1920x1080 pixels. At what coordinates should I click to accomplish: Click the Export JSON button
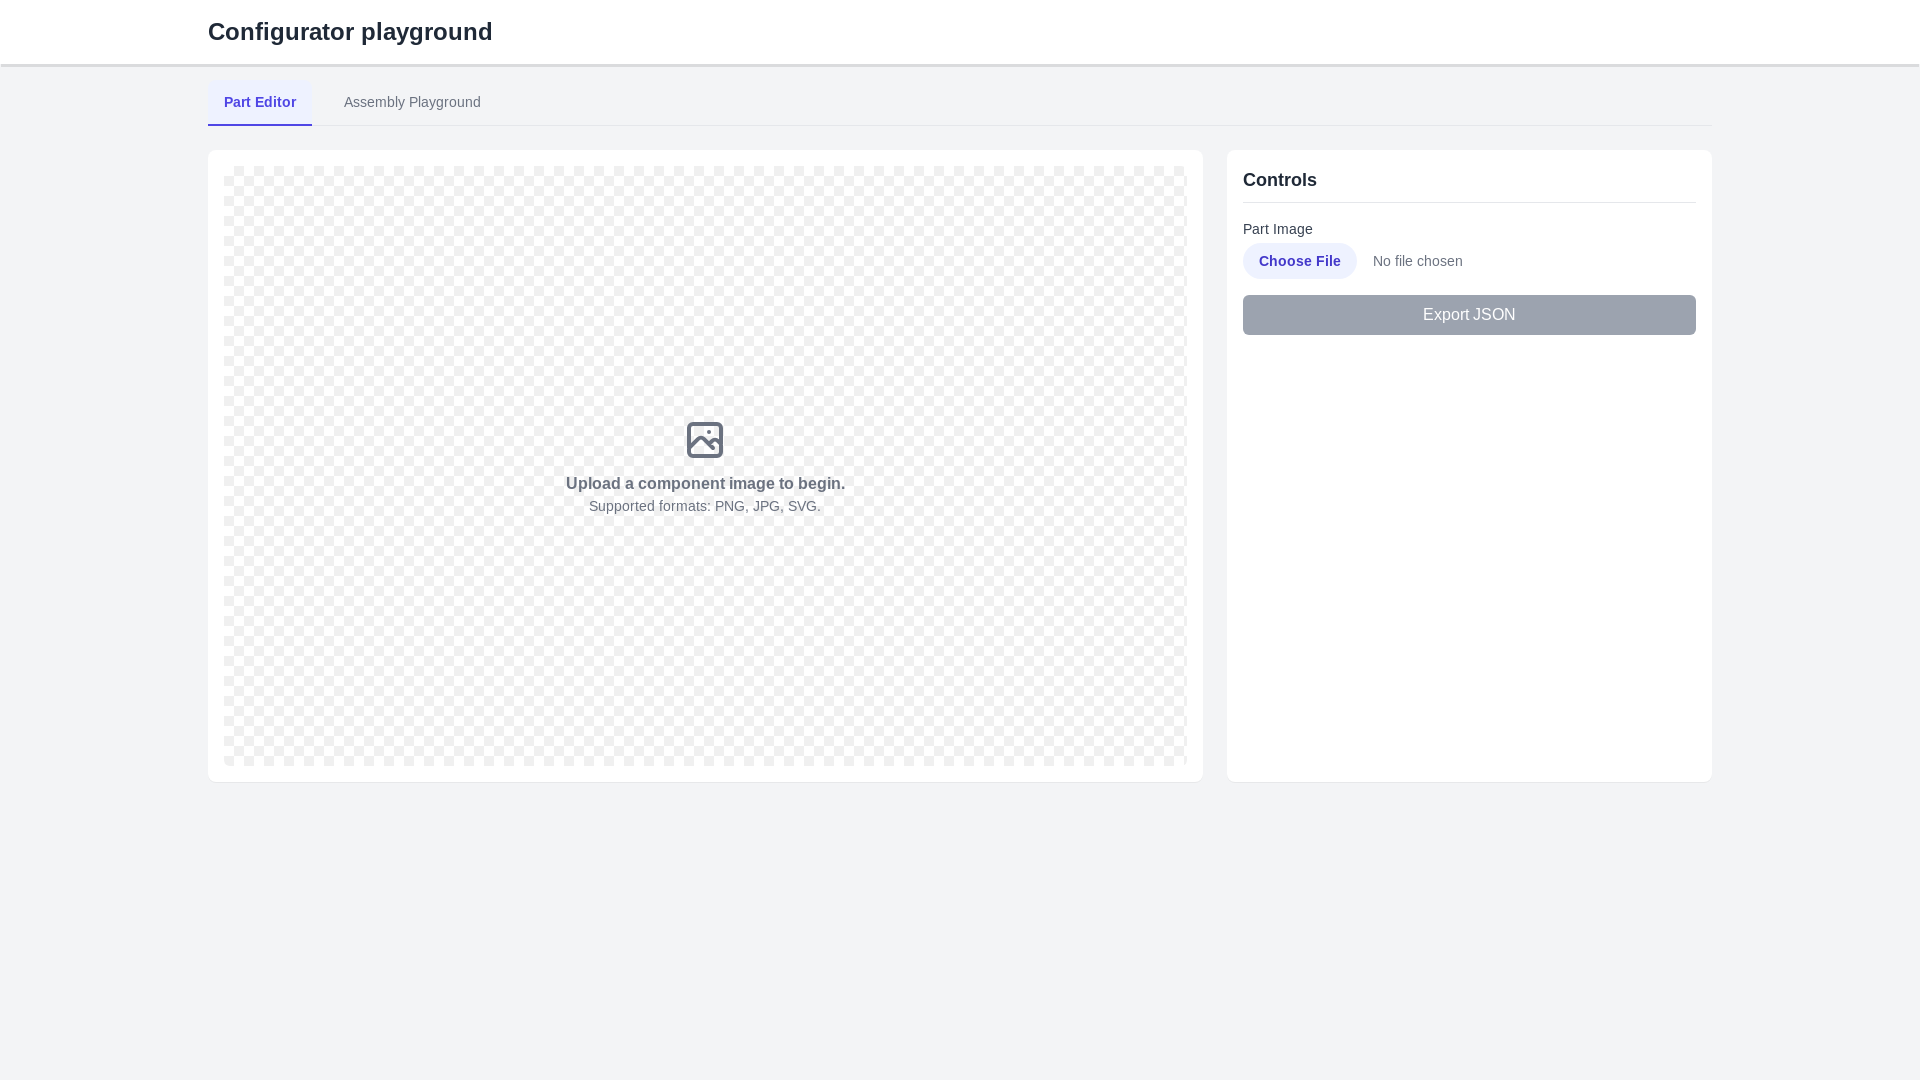coord(1469,315)
